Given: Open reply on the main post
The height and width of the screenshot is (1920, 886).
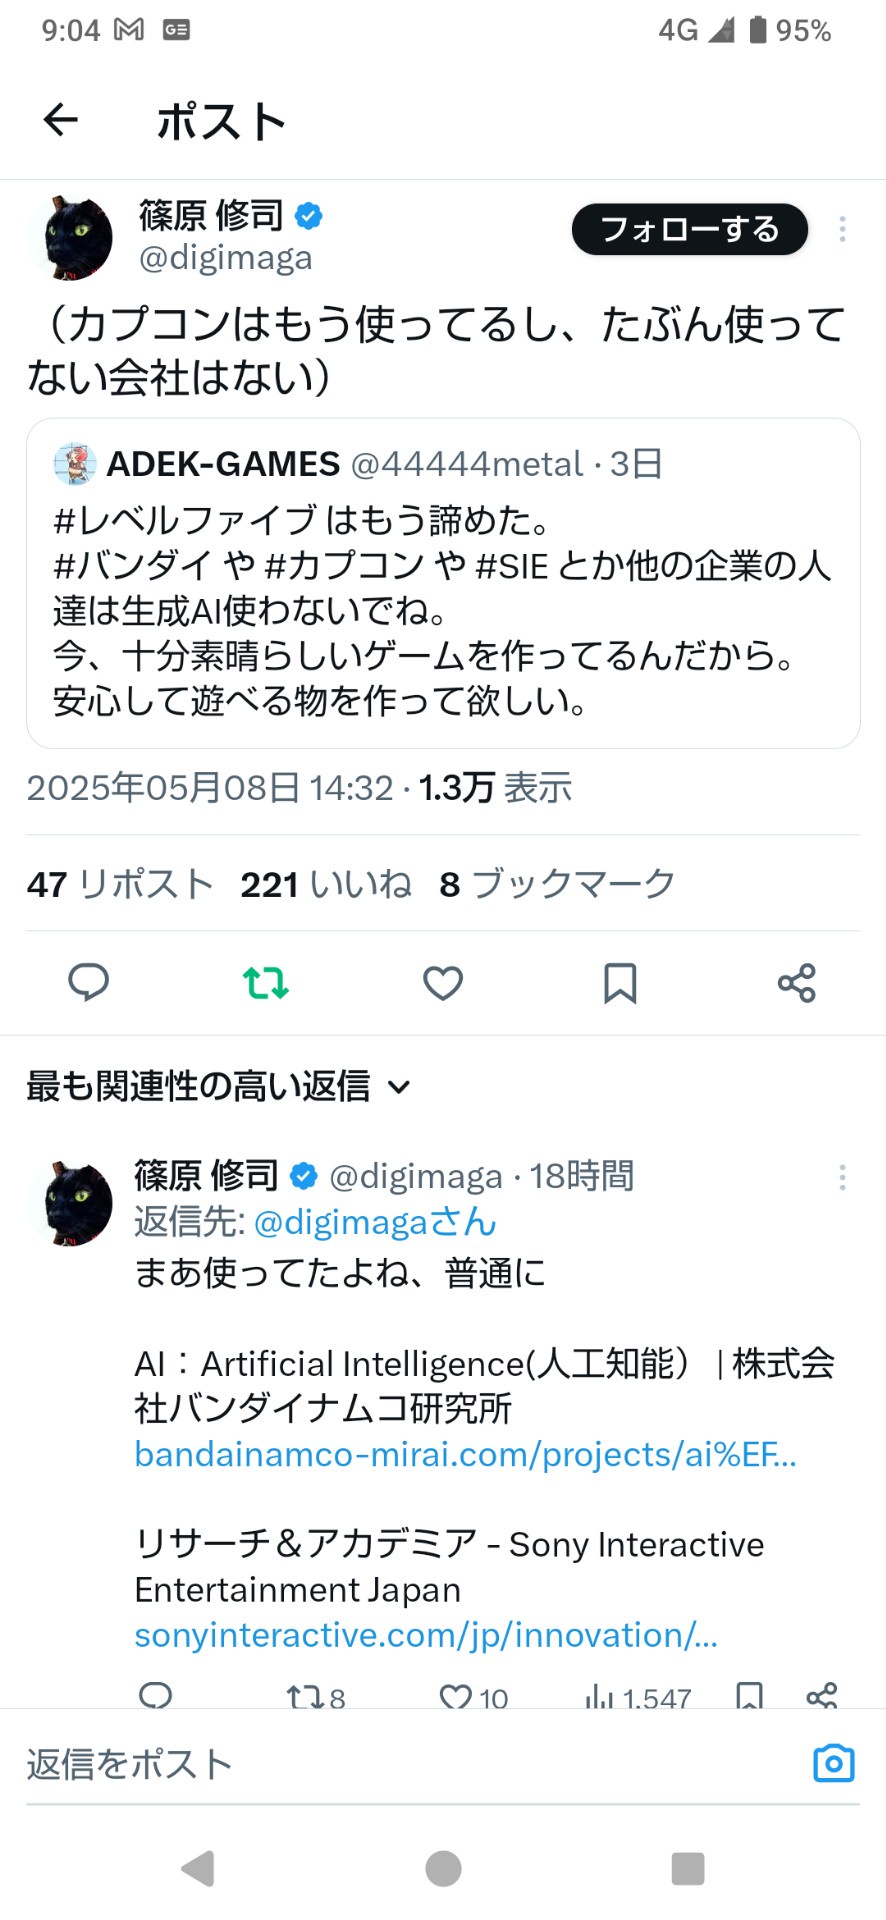Looking at the screenshot, I should tap(88, 983).
